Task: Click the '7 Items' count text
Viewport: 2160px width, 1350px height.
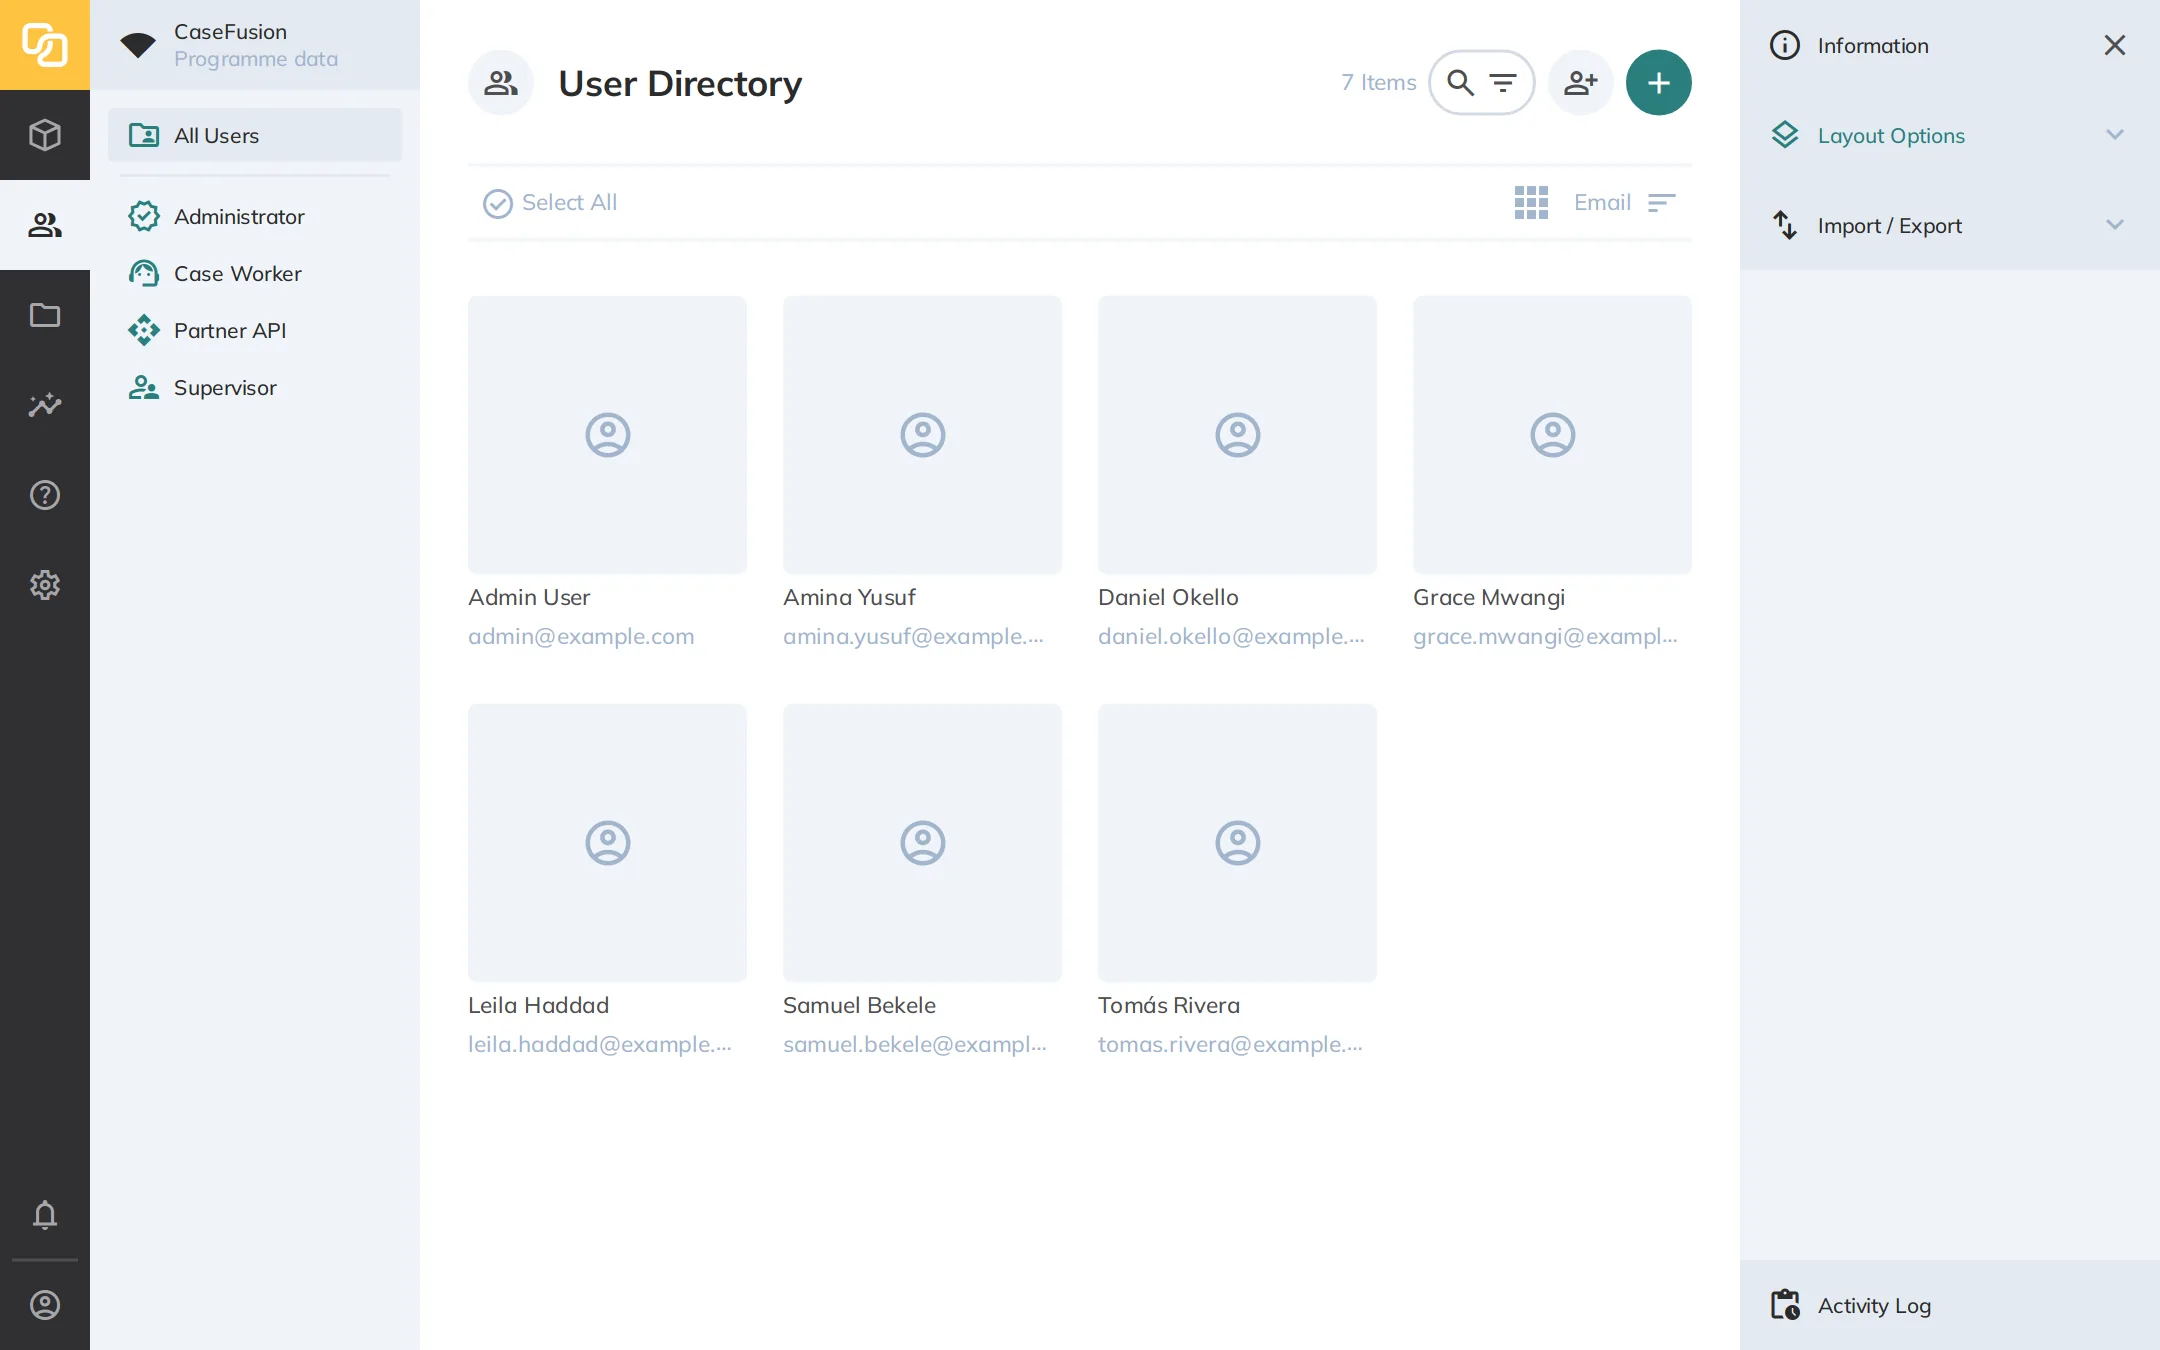Action: tap(1379, 82)
